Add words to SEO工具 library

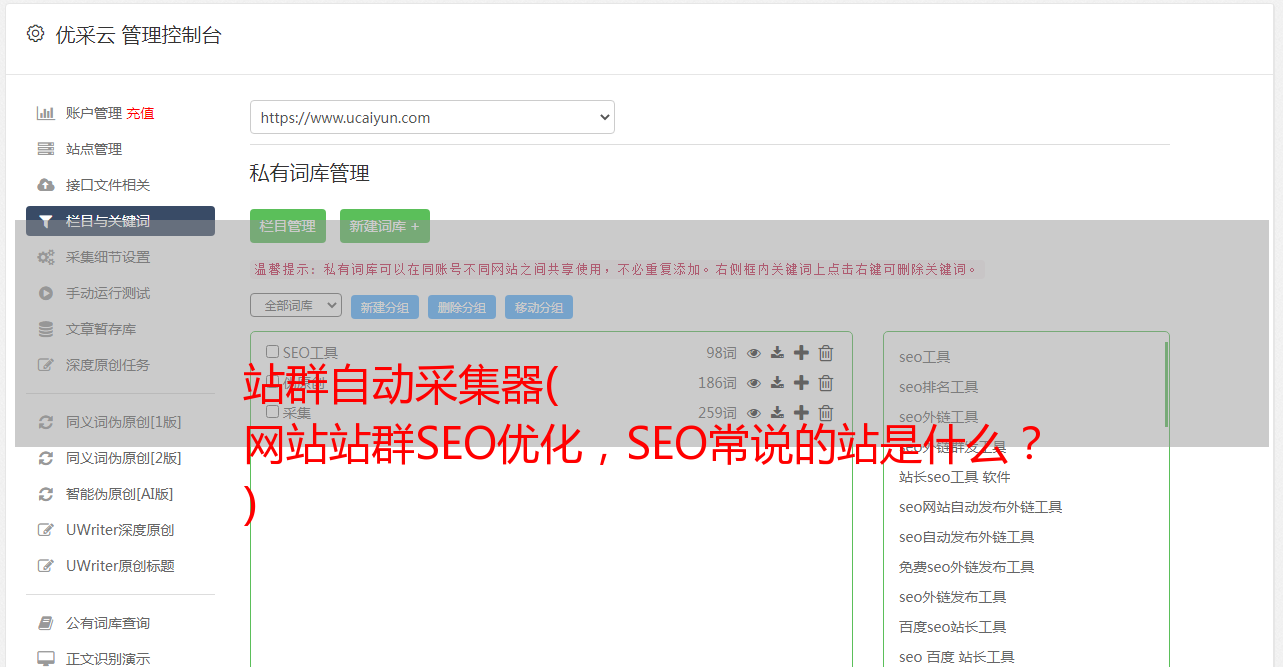coord(801,353)
